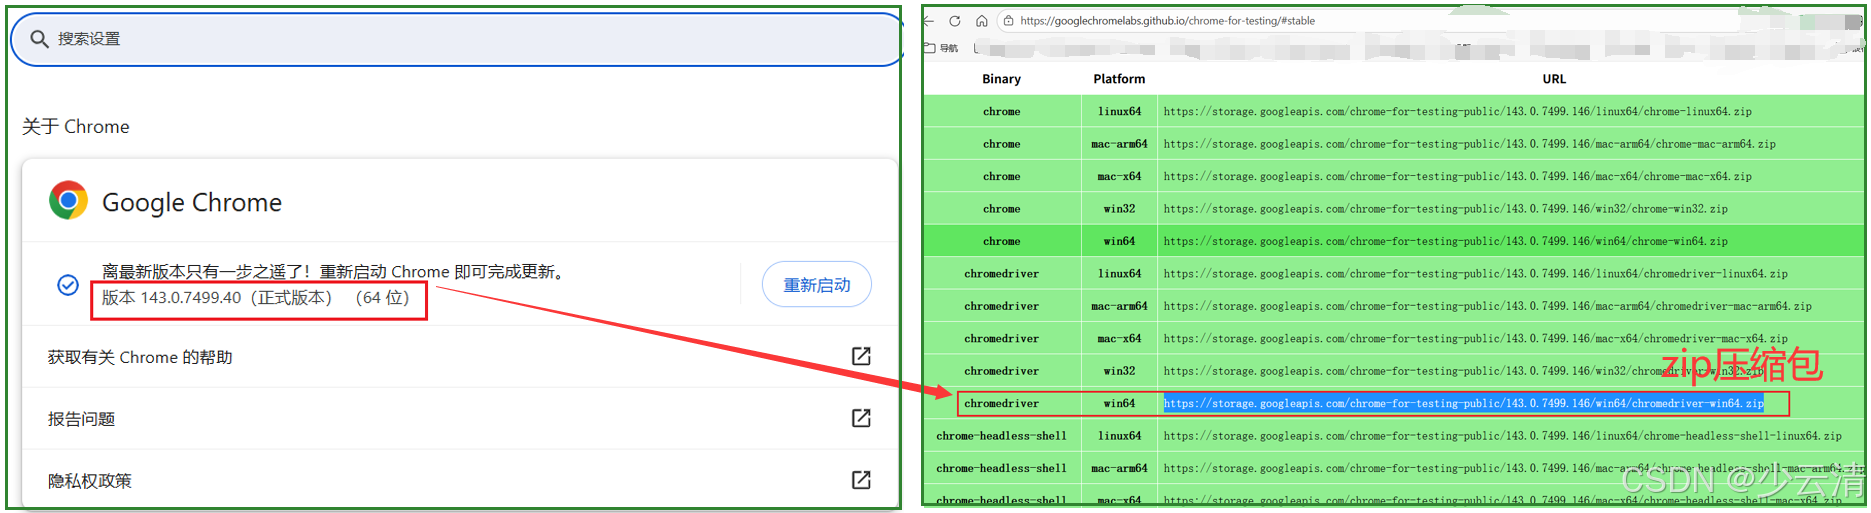Click chromedriver binary cell in linux64 row
1871x513 pixels.
1001,273
